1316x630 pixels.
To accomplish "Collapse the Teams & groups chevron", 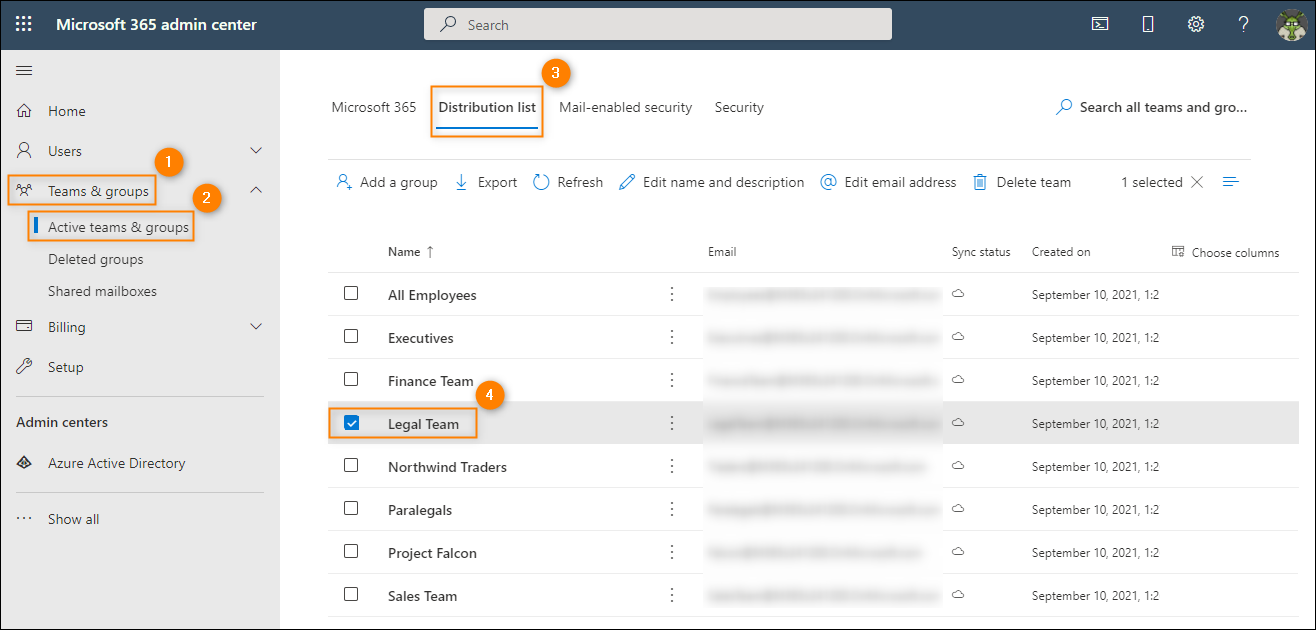I will click(x=256, y=190).
